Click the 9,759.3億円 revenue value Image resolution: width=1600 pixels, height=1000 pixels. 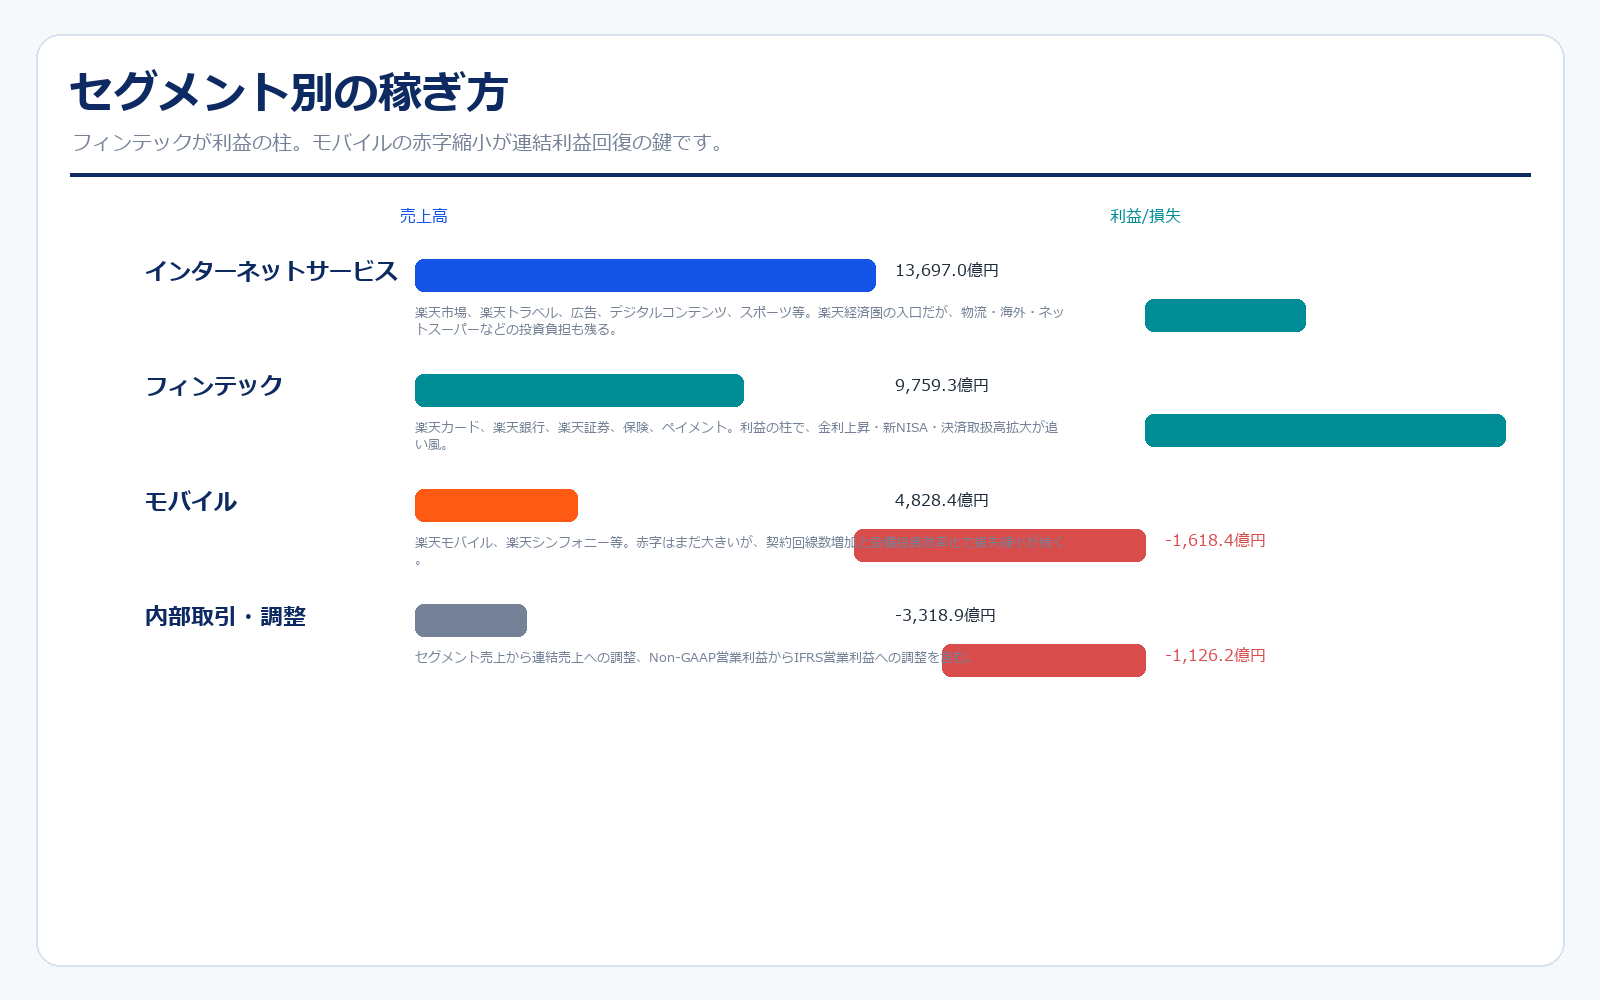[x=942, y=385]
